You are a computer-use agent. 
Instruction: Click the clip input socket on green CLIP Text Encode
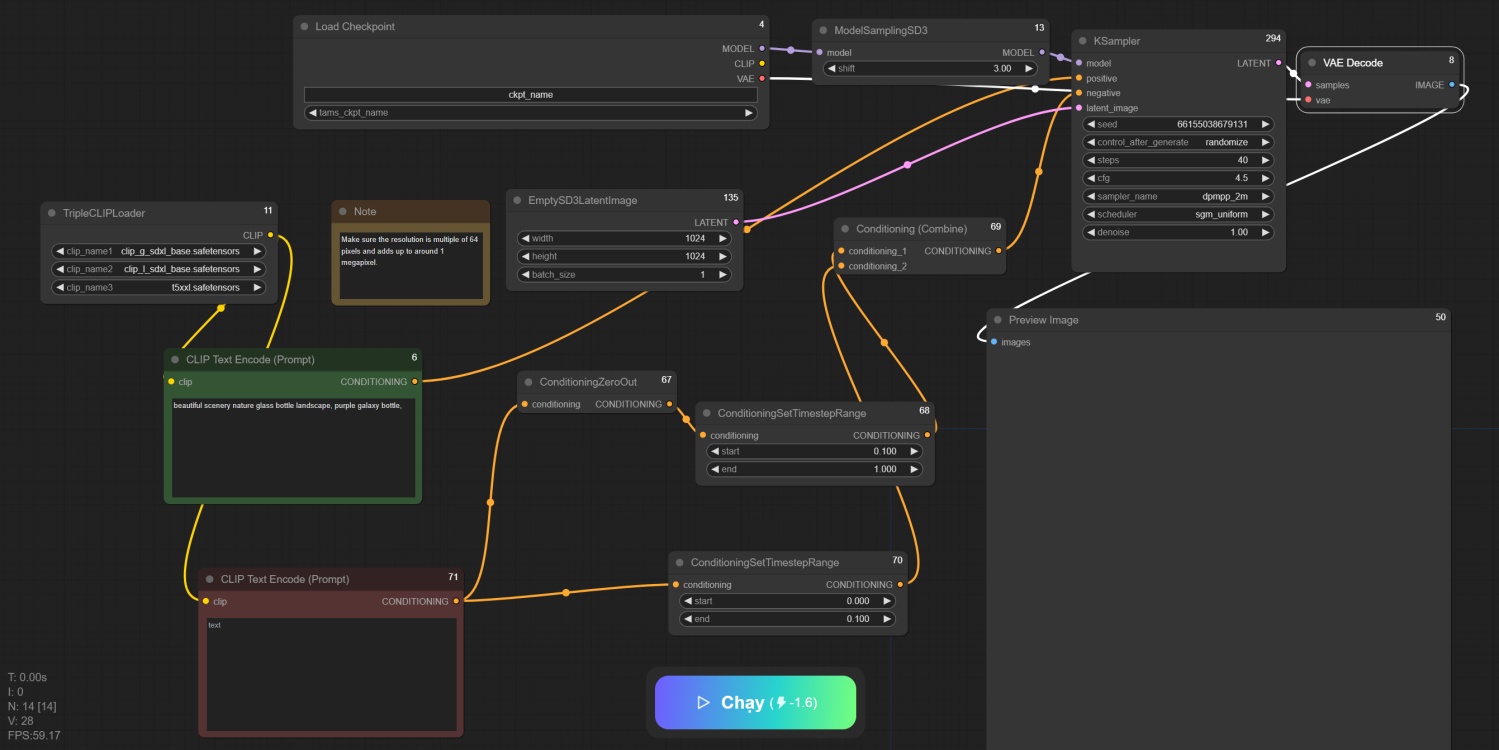click(171, 381)
